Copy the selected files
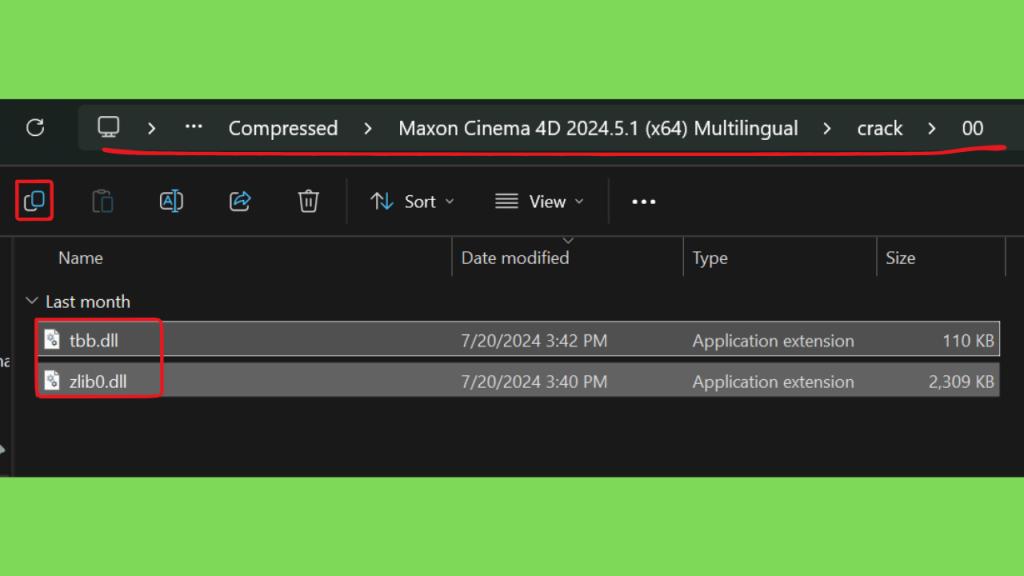The height and width of the screenshot is (576, 1024). 34,201
